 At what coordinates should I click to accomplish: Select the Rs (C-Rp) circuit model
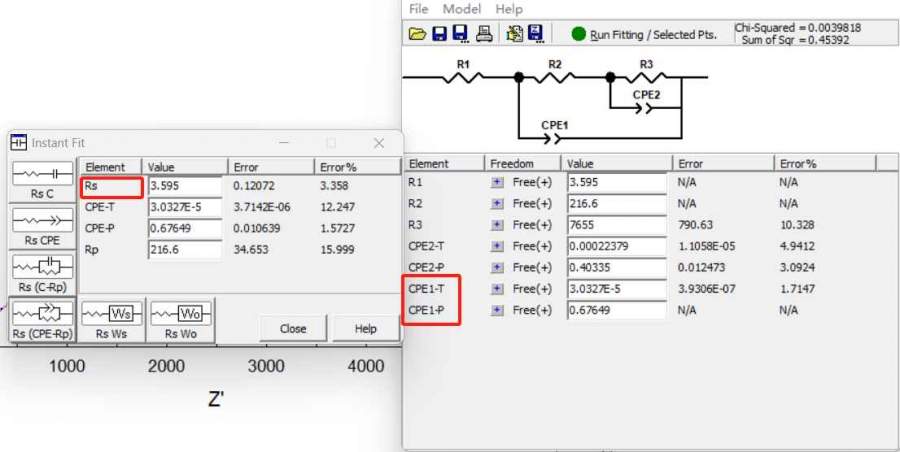[42, 274]
